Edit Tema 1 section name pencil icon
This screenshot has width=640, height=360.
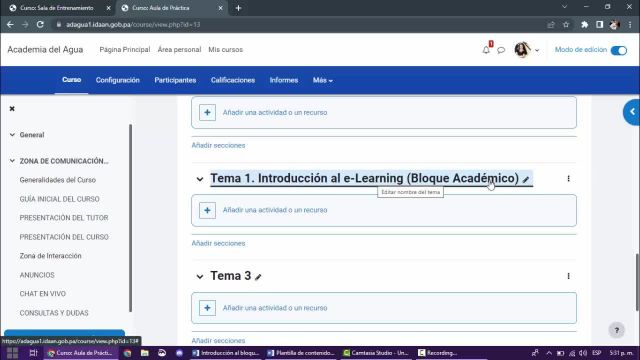[x=526, y=179]
